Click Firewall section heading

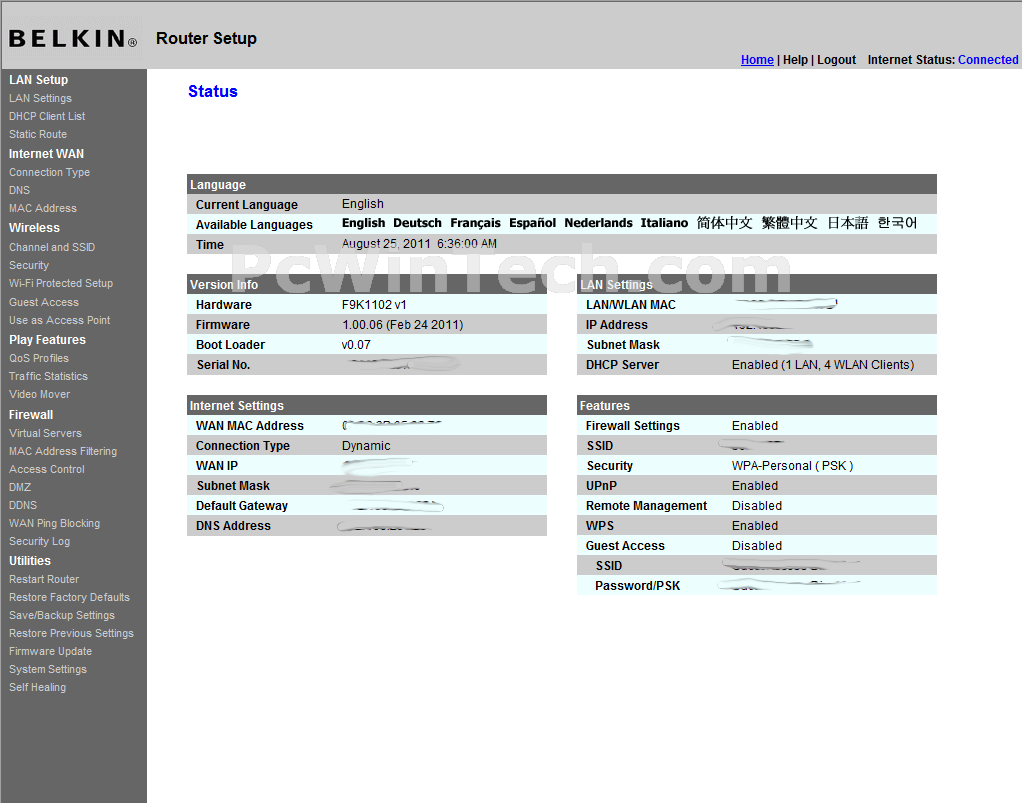[31, 415]
